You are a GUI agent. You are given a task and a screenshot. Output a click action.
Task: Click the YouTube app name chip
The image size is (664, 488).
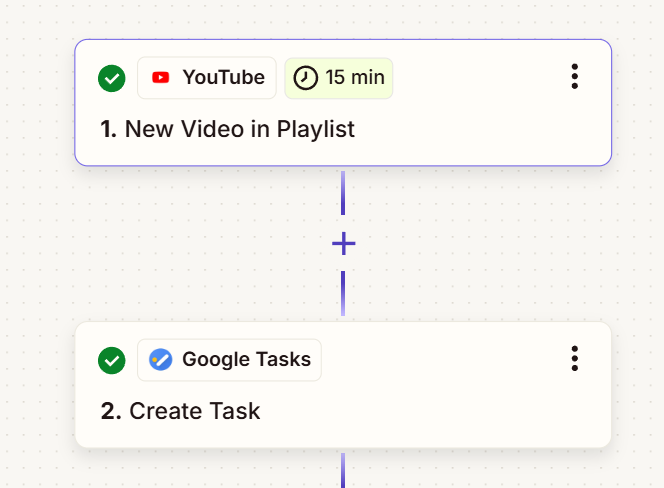point(207,78)
